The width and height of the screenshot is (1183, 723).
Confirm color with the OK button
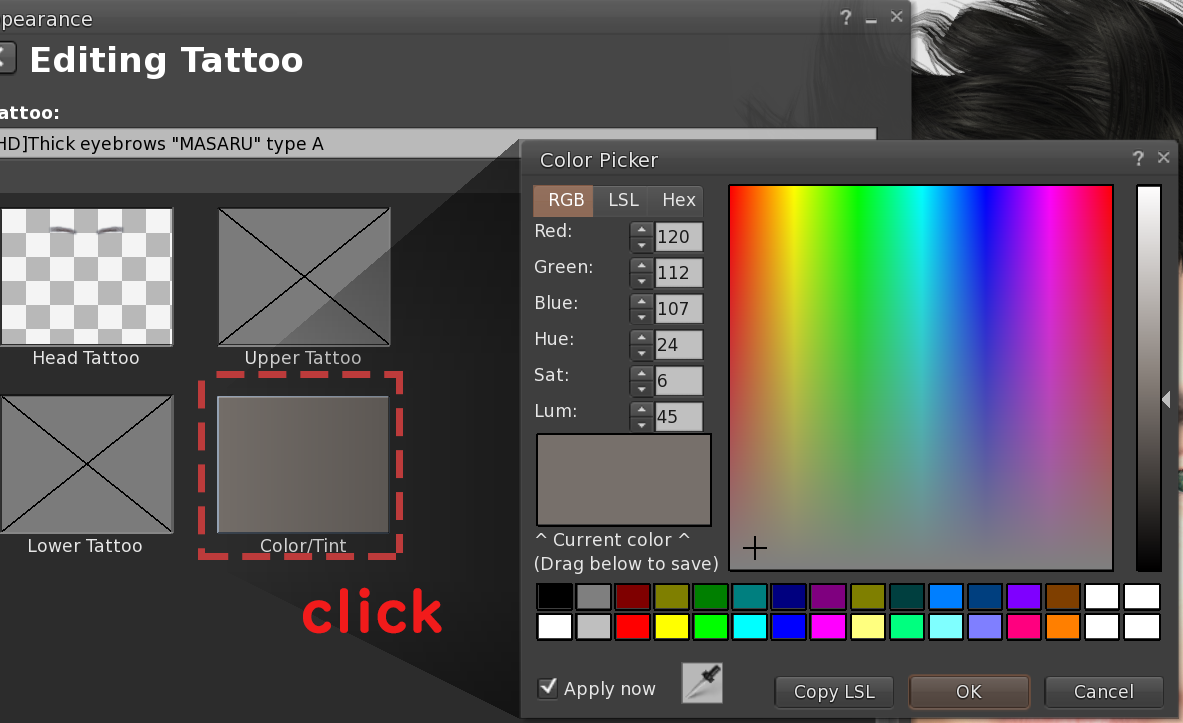coord(969,691)
